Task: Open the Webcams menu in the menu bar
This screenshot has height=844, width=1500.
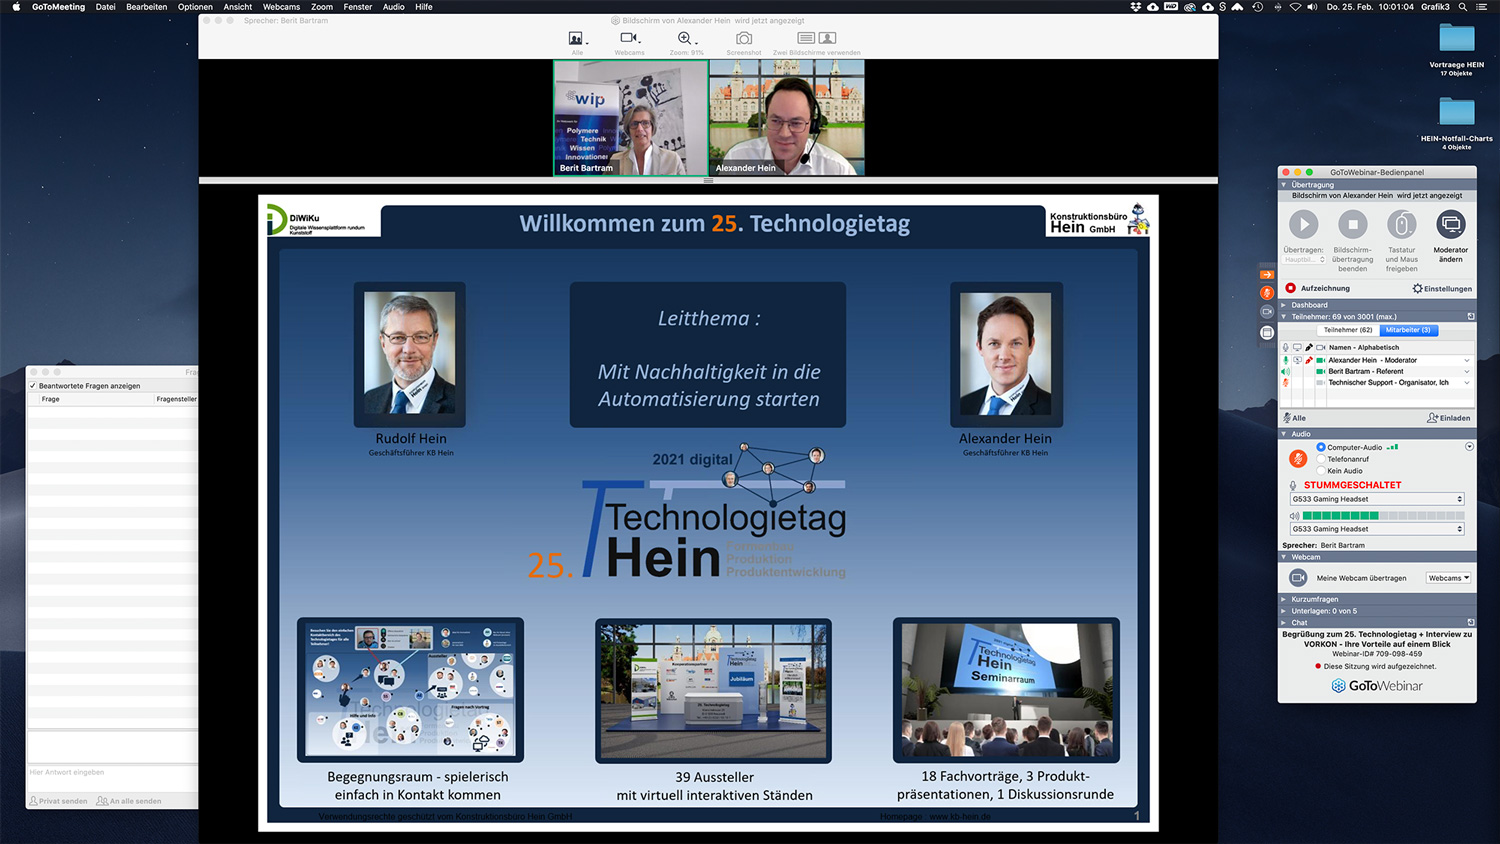Action: pos(281,7)
